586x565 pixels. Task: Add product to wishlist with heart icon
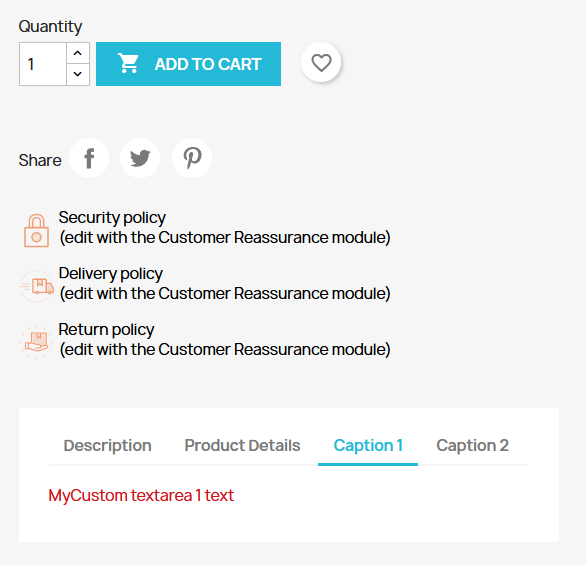click(321, 62)
